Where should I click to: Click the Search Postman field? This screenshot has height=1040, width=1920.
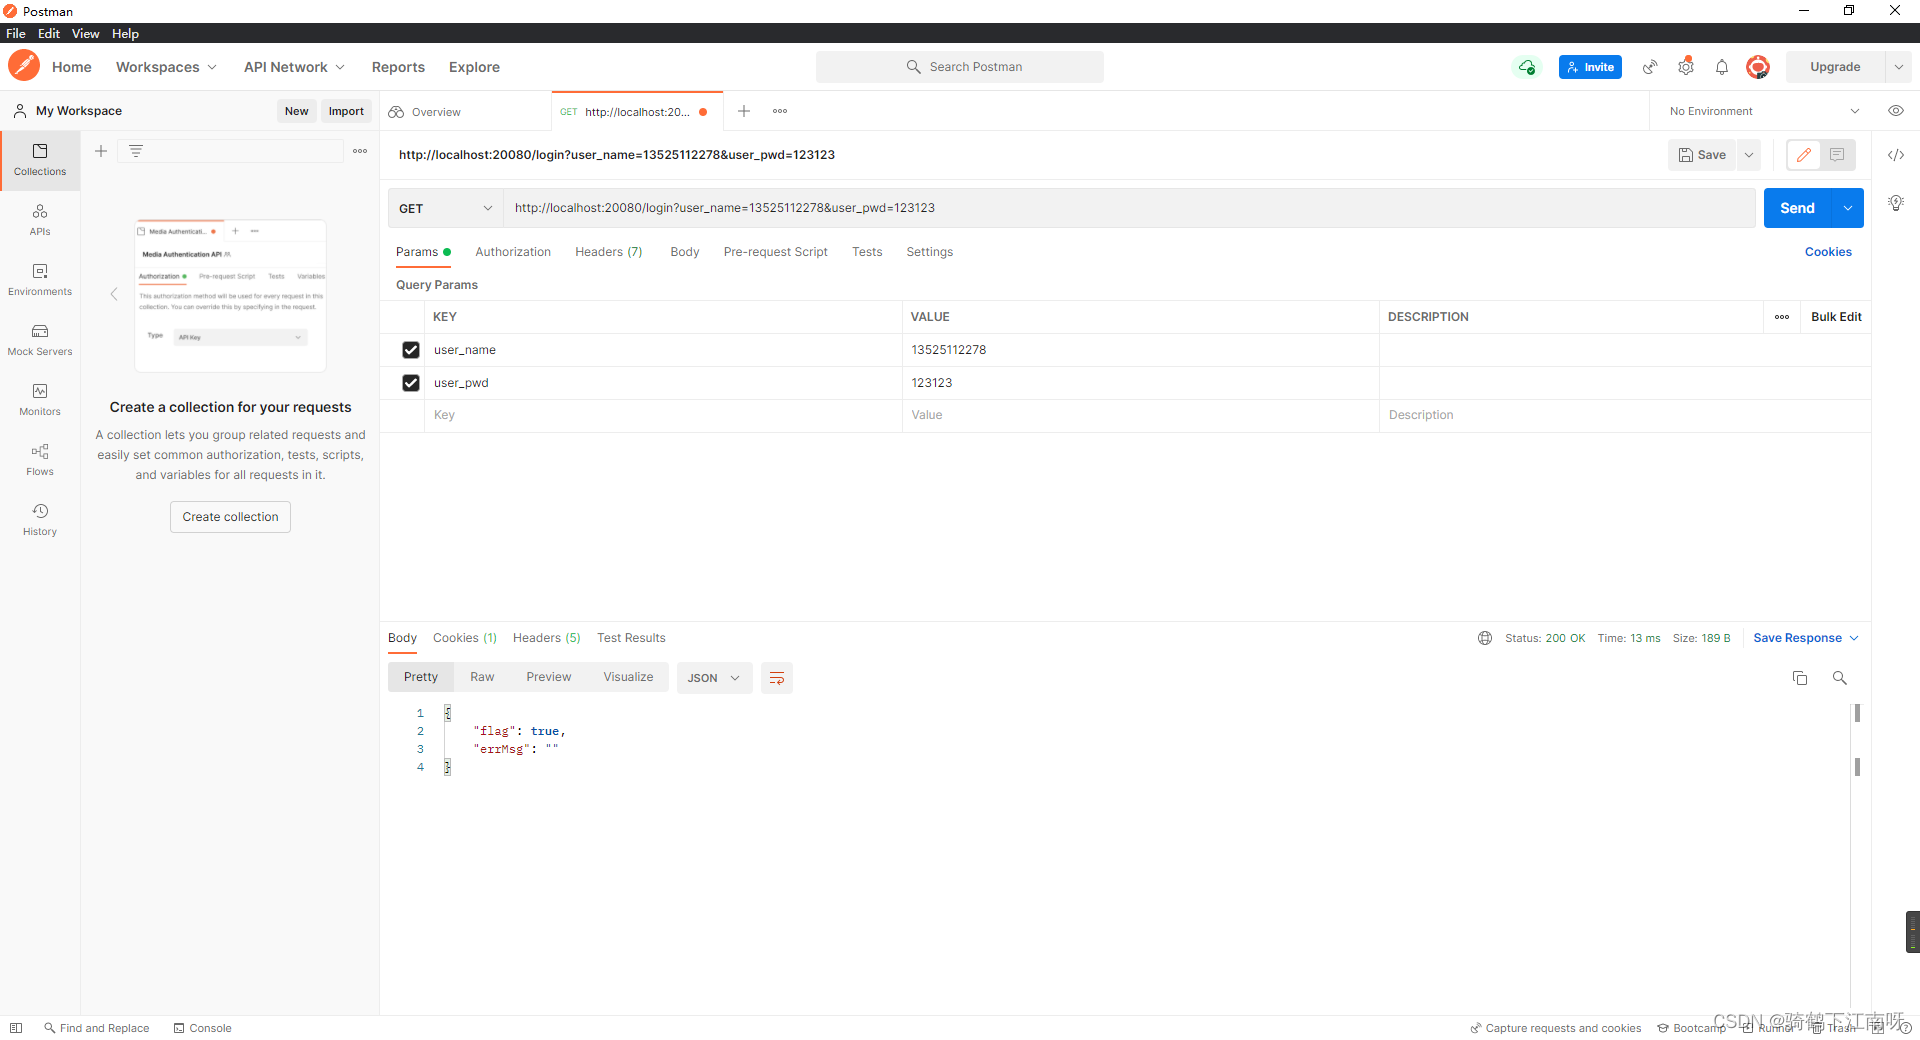(x=960, y=67)
